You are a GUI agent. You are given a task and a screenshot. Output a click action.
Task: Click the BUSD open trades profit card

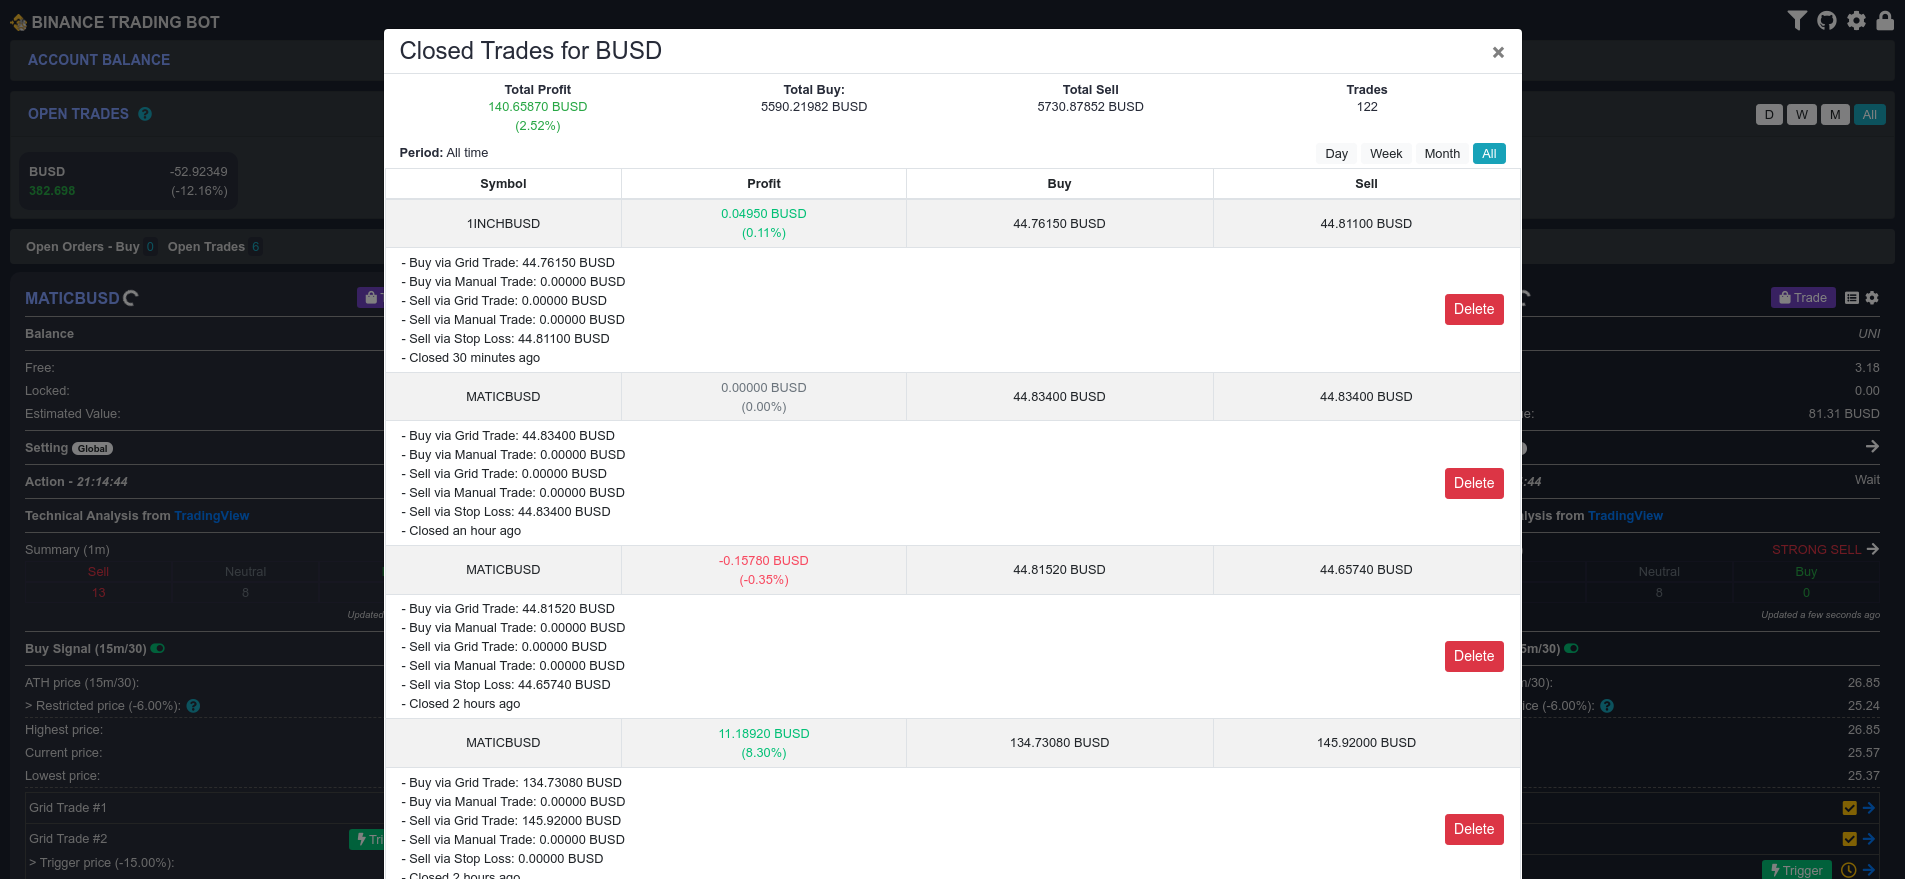[128, 181]
